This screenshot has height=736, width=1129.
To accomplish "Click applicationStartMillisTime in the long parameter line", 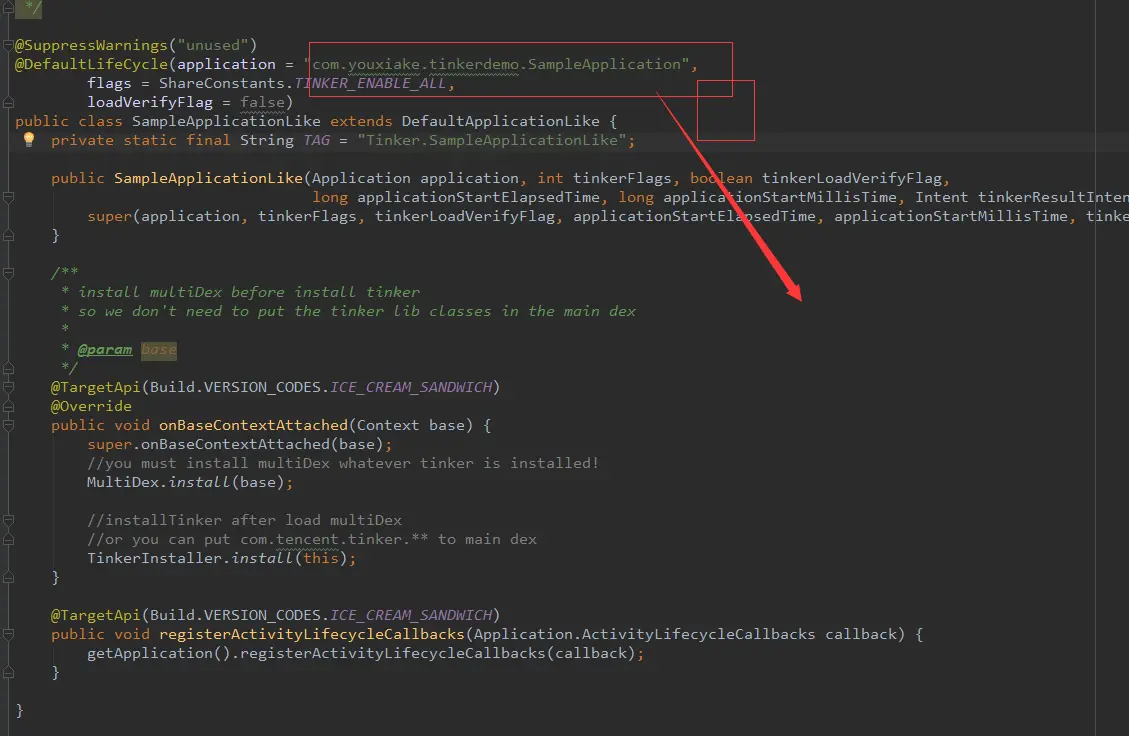I will [x=780, y=197].
